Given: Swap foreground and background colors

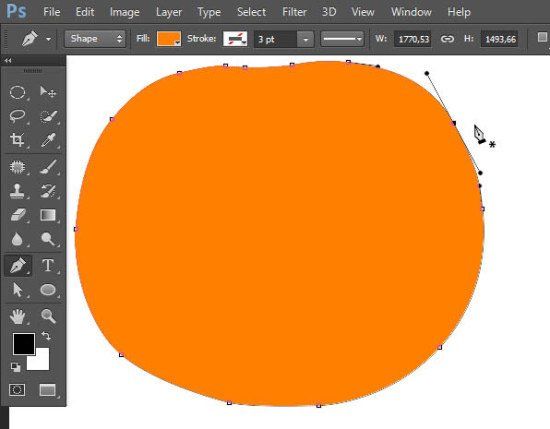Looking at the screenshot, I should (x=46, y=336).
